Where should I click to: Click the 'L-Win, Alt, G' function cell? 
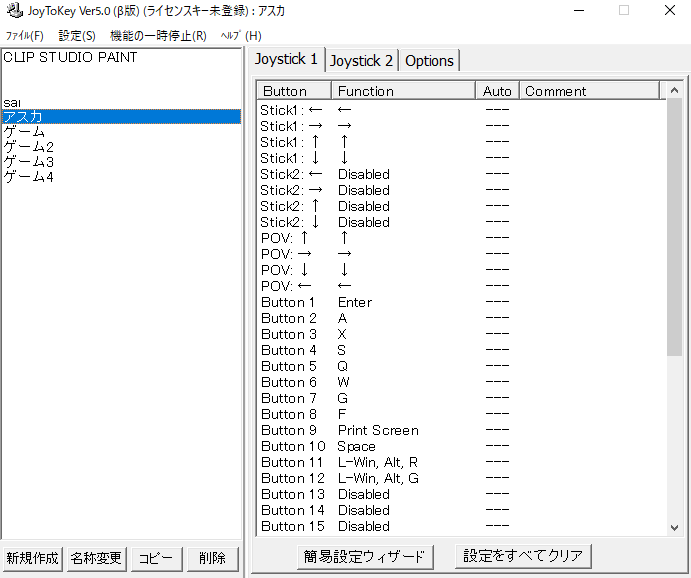tap(378, 478)
